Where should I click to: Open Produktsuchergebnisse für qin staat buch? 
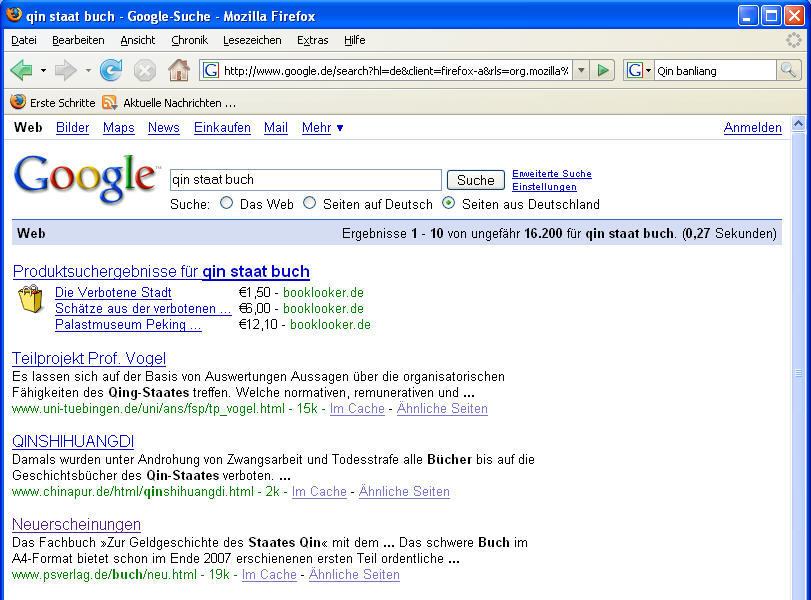coord(161,272)
